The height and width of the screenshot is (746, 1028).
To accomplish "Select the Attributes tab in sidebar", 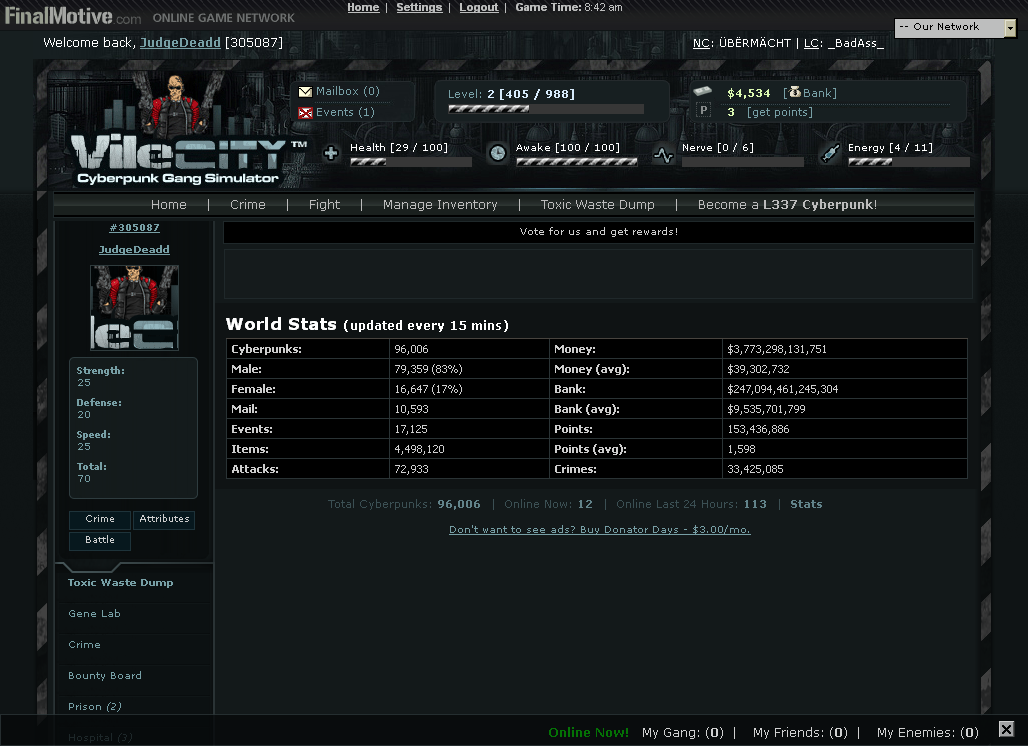I will tap(164, 519).
